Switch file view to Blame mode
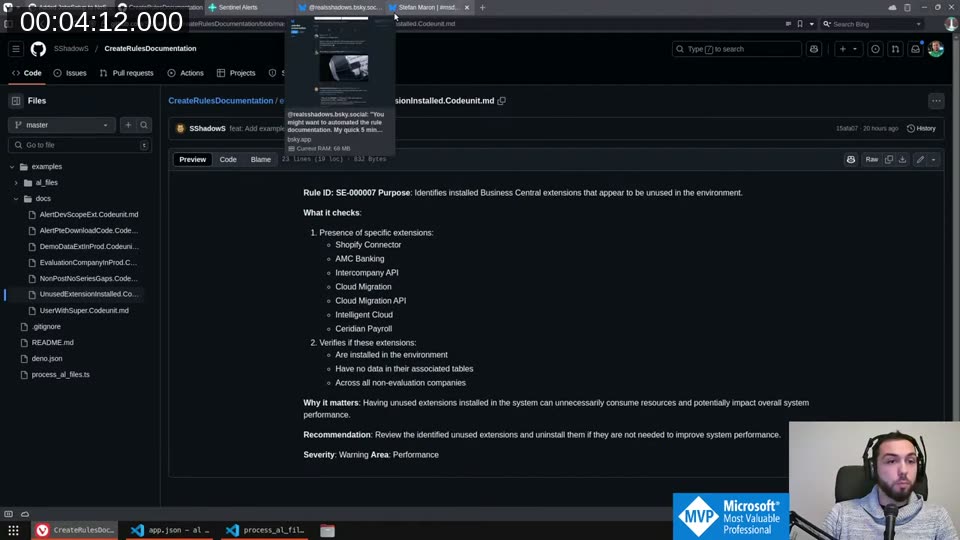Image resolution: width=960 pixels, height=540 pixels. [260, 160]
